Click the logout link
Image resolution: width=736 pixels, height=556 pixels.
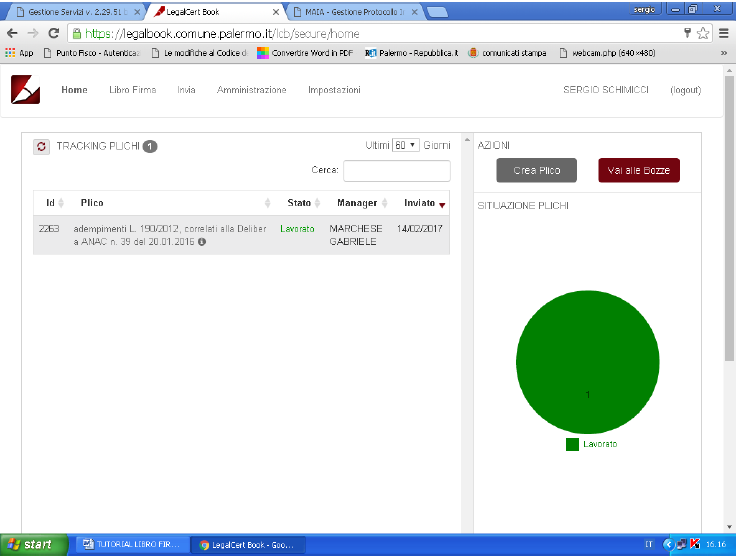pyautogui.click(x=686, y=90)
